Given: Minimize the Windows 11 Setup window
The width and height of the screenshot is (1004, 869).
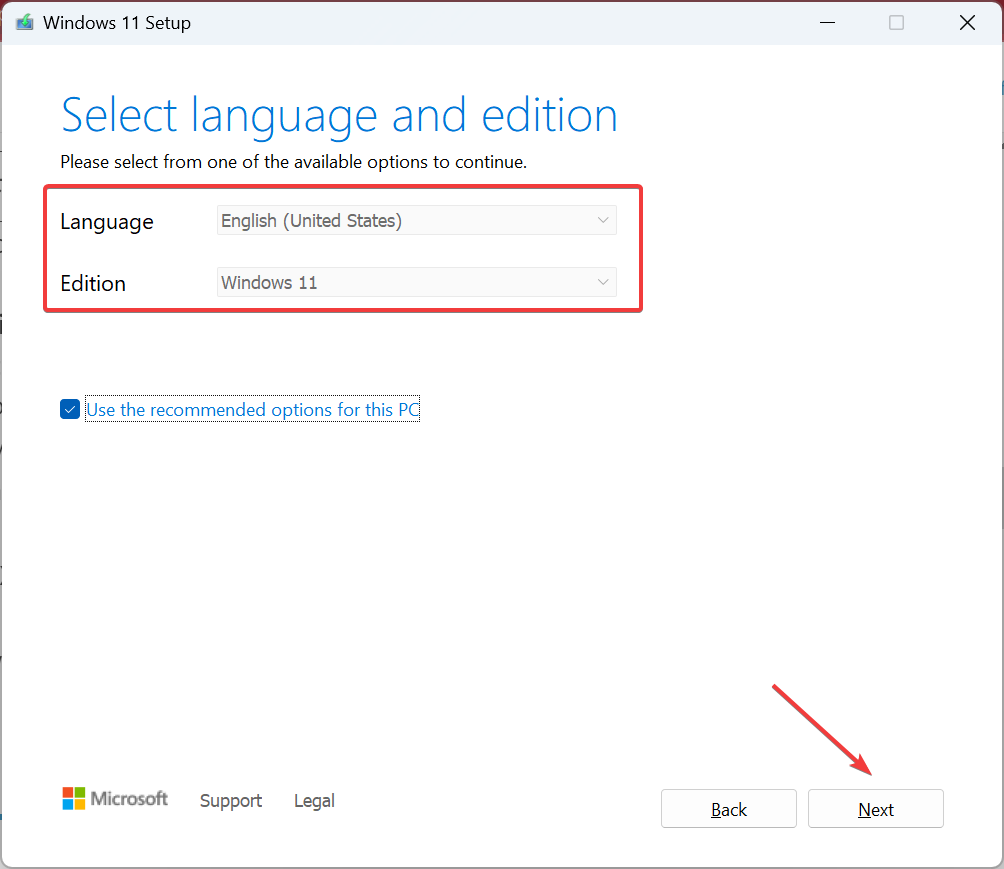Looking at the screenshot, I should pyautogui.click(x=825, y=22).
